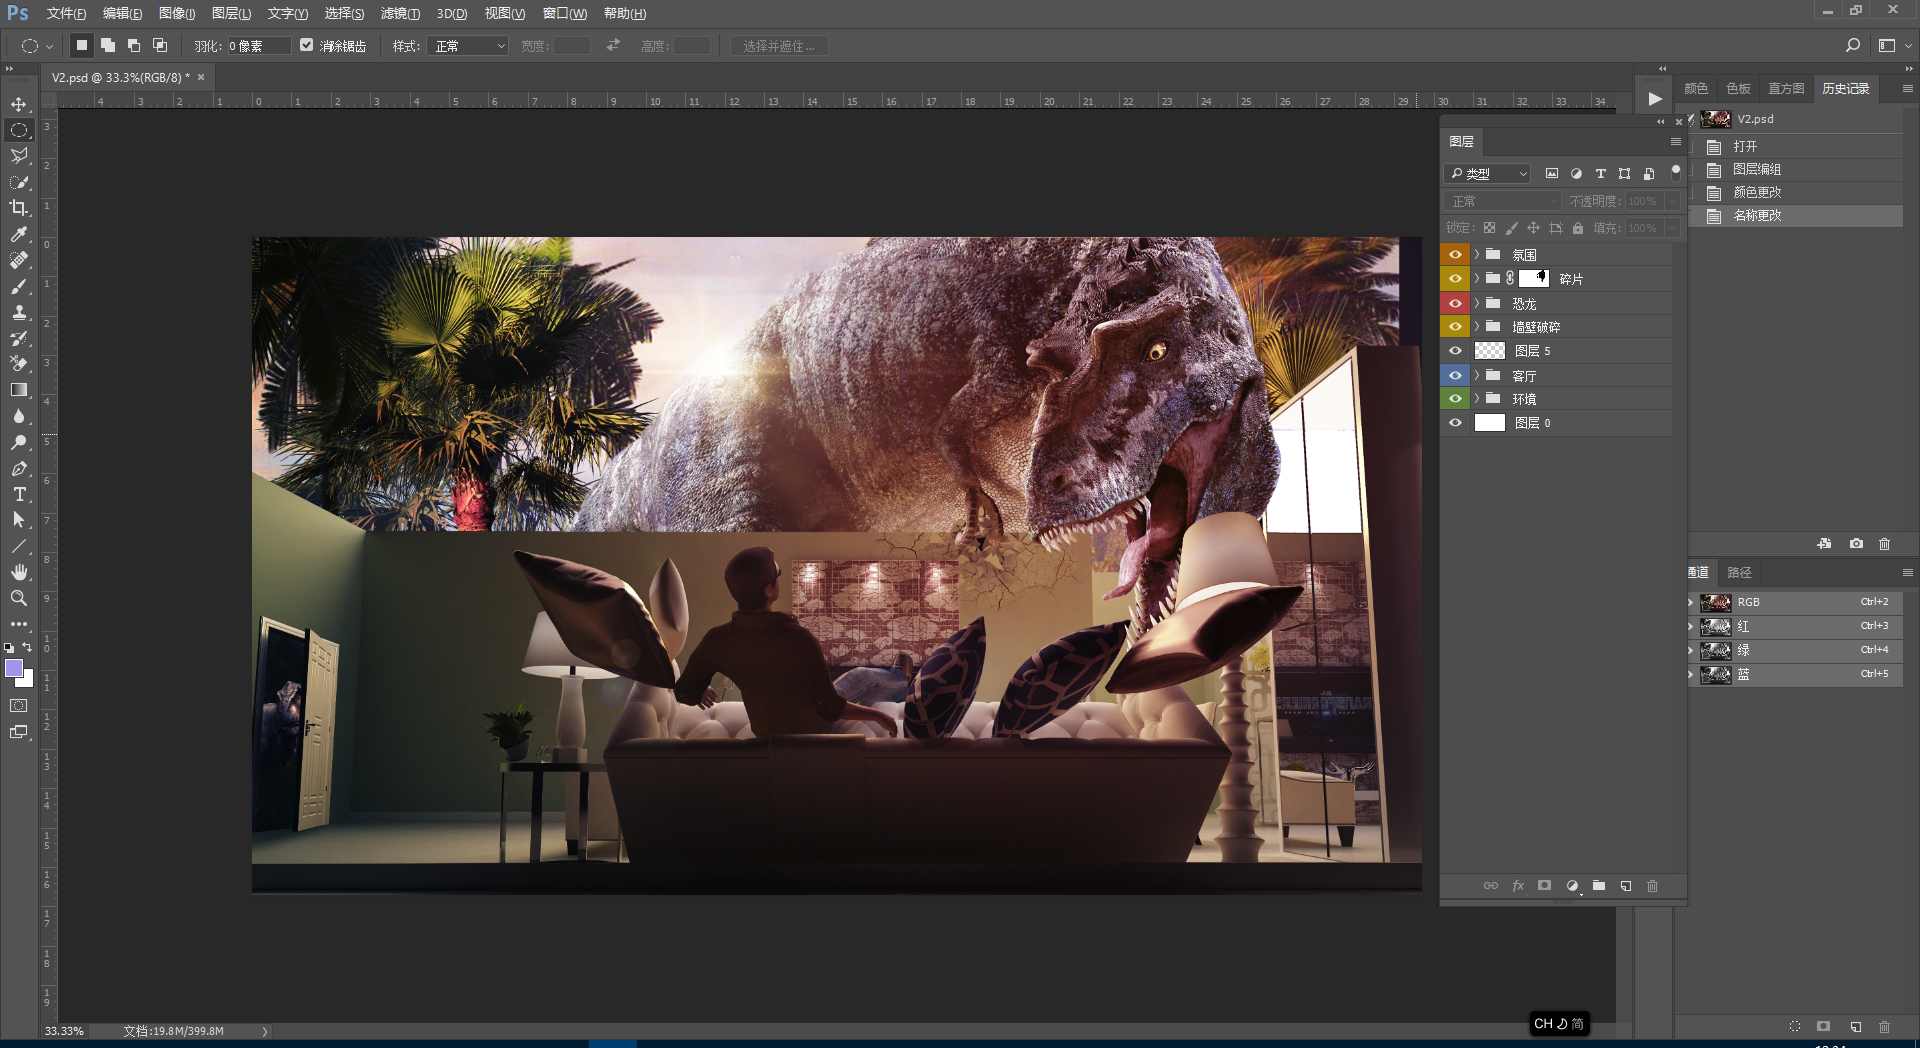This screenshot has width=1920, height=1048.
Task: Select the Brush tool
Action: pos(19,286)
